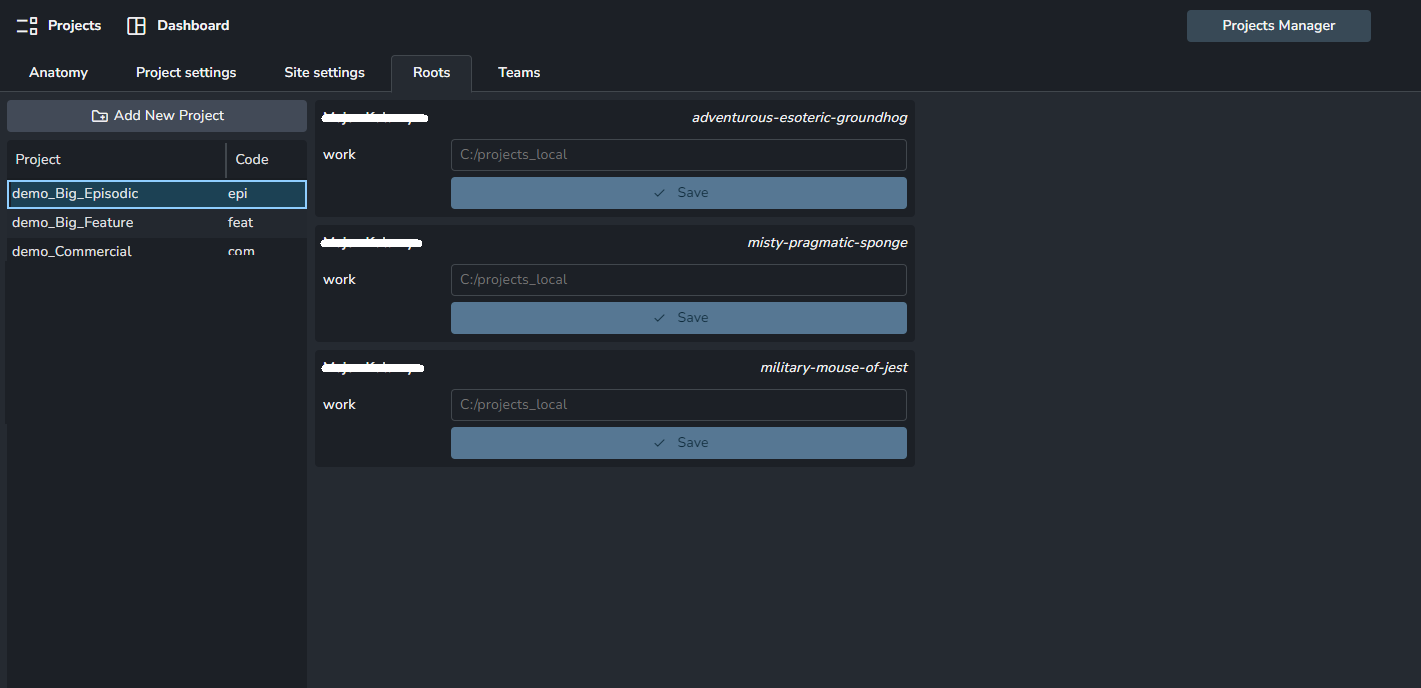Click the Projects menu icon
1421x688 pixels.
coord(27,26)
